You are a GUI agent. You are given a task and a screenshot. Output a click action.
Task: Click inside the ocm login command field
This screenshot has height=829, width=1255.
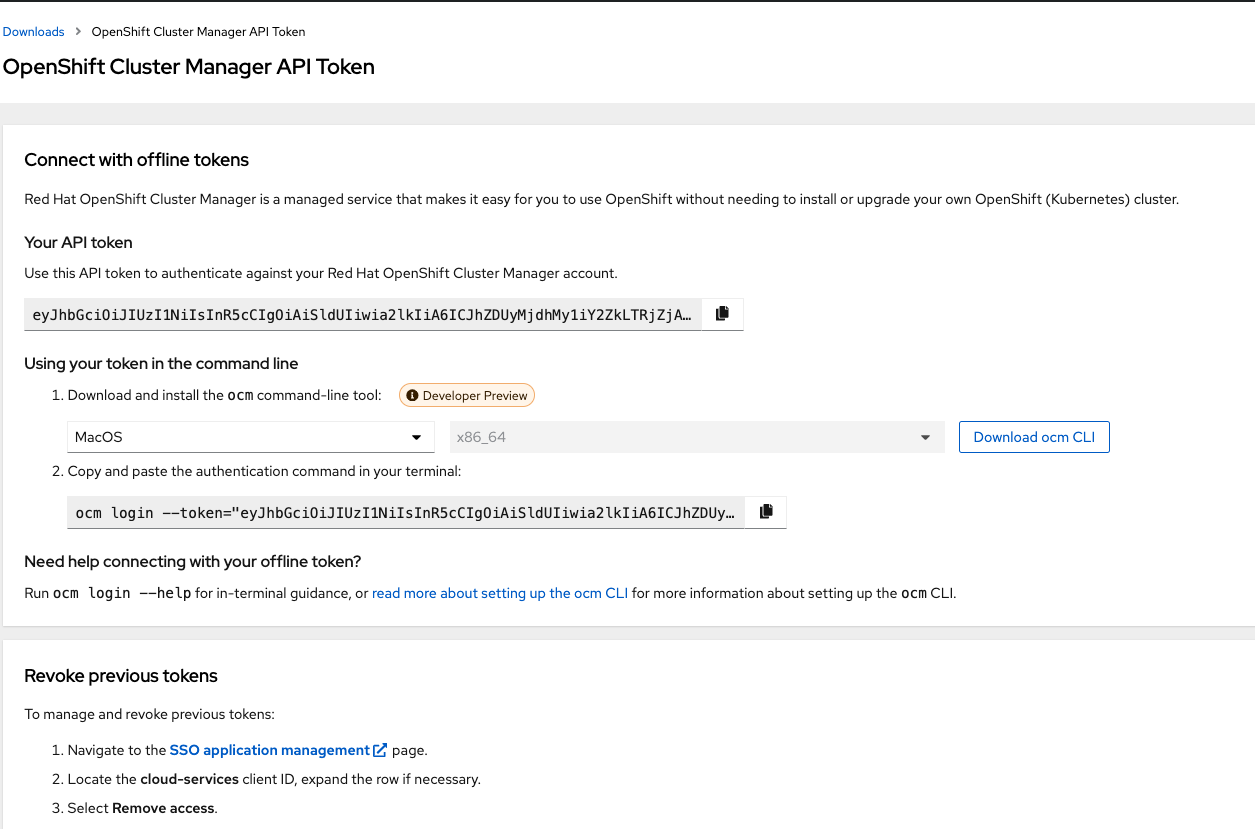pos(405,513)
